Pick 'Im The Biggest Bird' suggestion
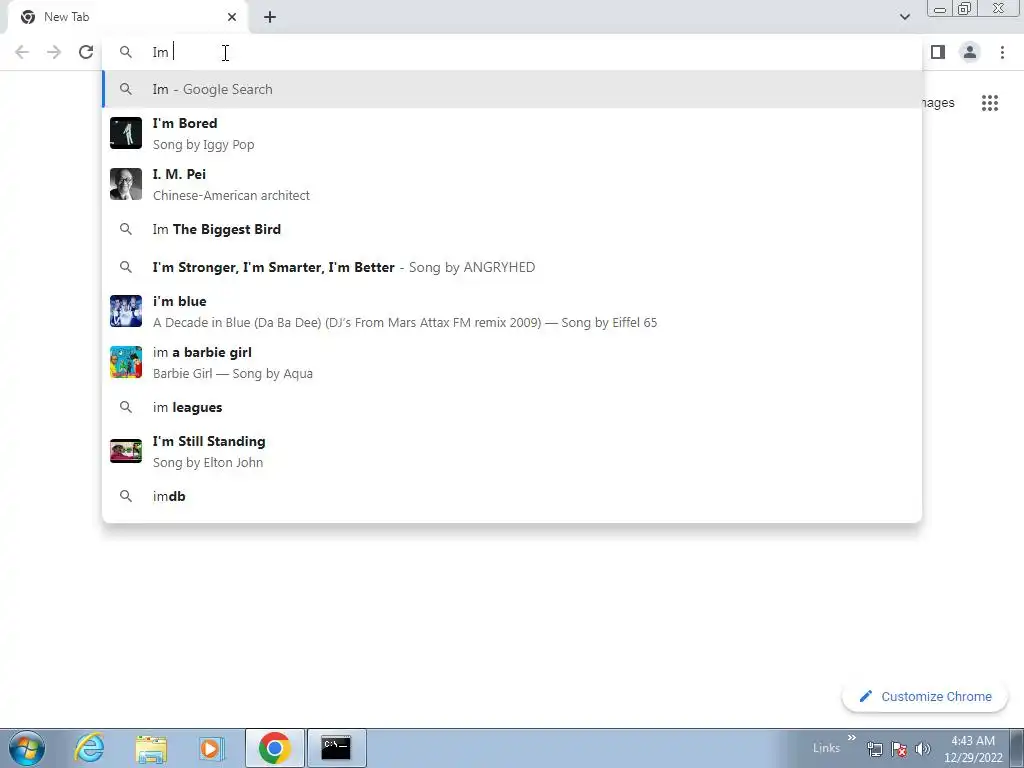 point(512,229)
